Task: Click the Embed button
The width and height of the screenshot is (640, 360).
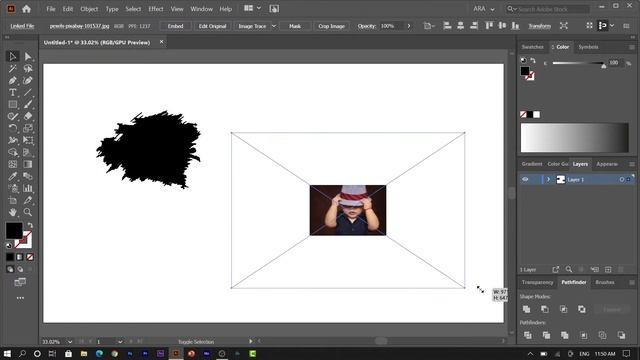Action: coord(176,26)
